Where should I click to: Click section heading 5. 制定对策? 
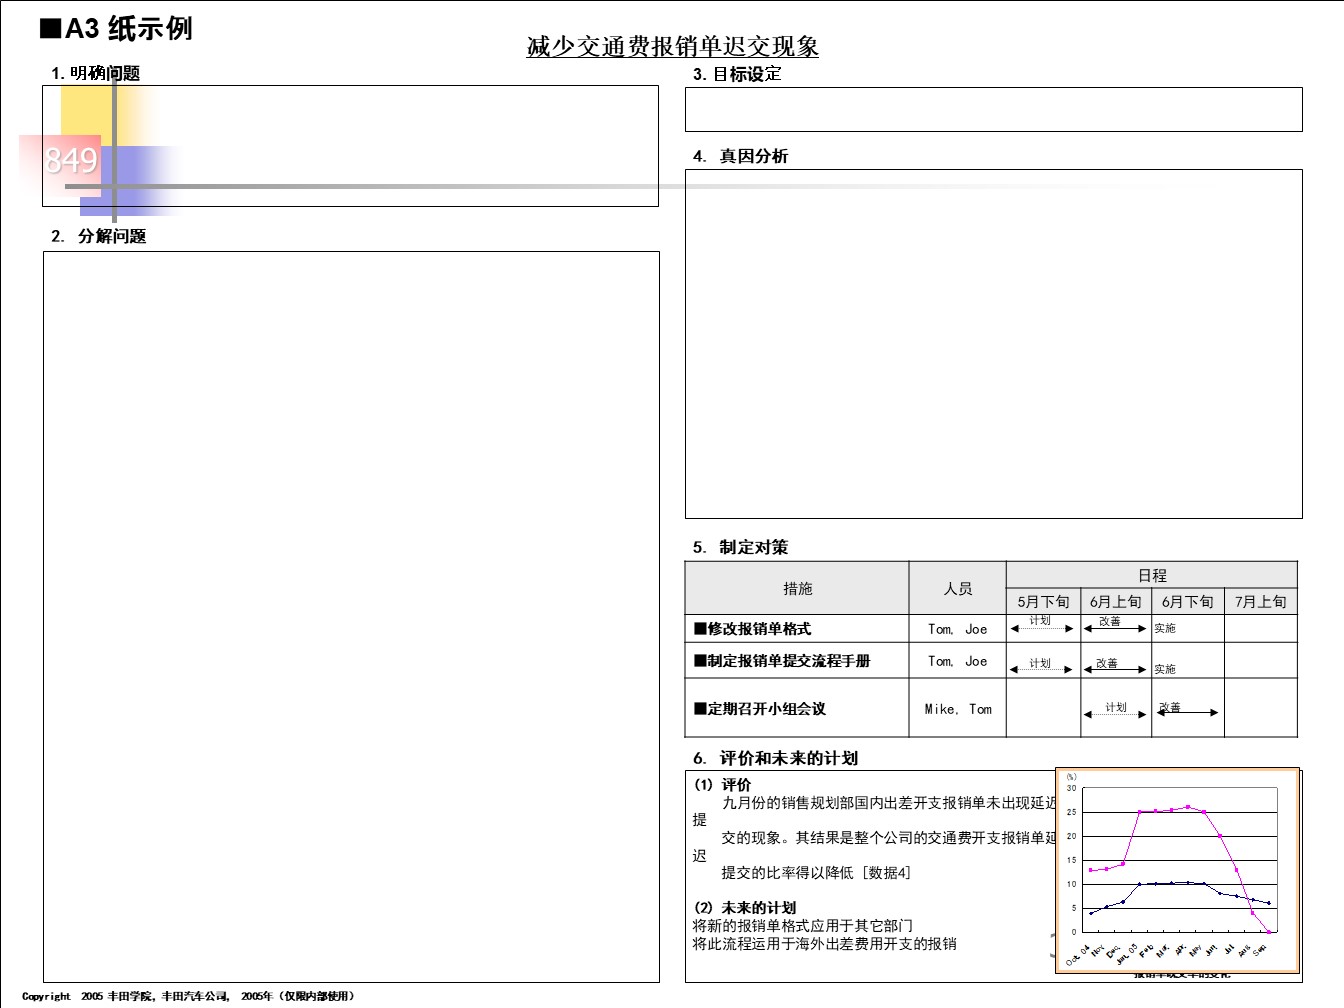pyautogui.click(x=740, y=547)
